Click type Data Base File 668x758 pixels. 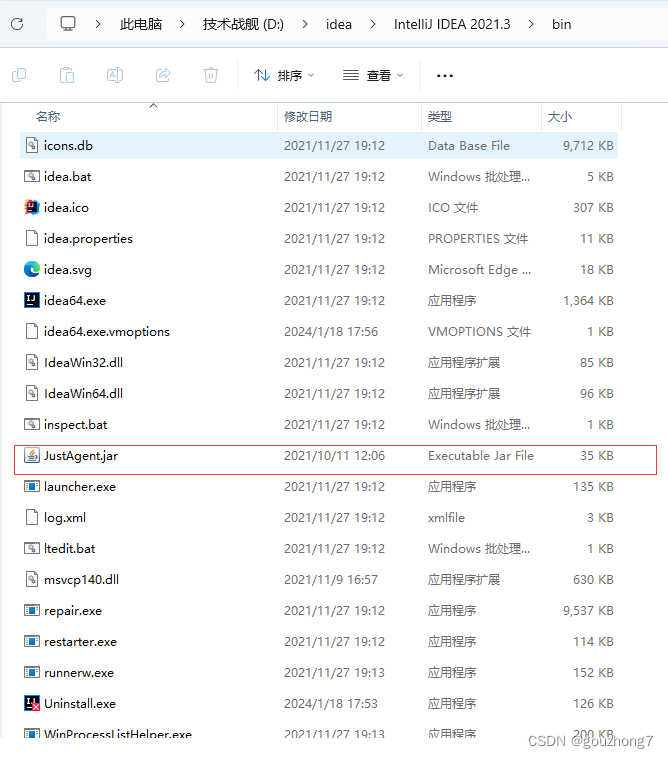pyautogui.click(x=469, y=146)
